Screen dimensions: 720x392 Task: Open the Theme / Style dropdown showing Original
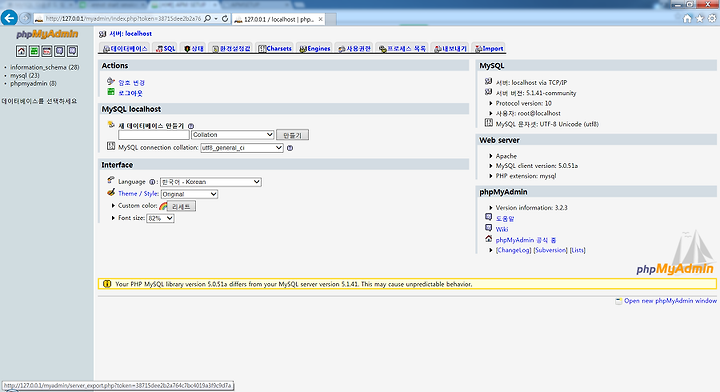[x=189, y=194]
